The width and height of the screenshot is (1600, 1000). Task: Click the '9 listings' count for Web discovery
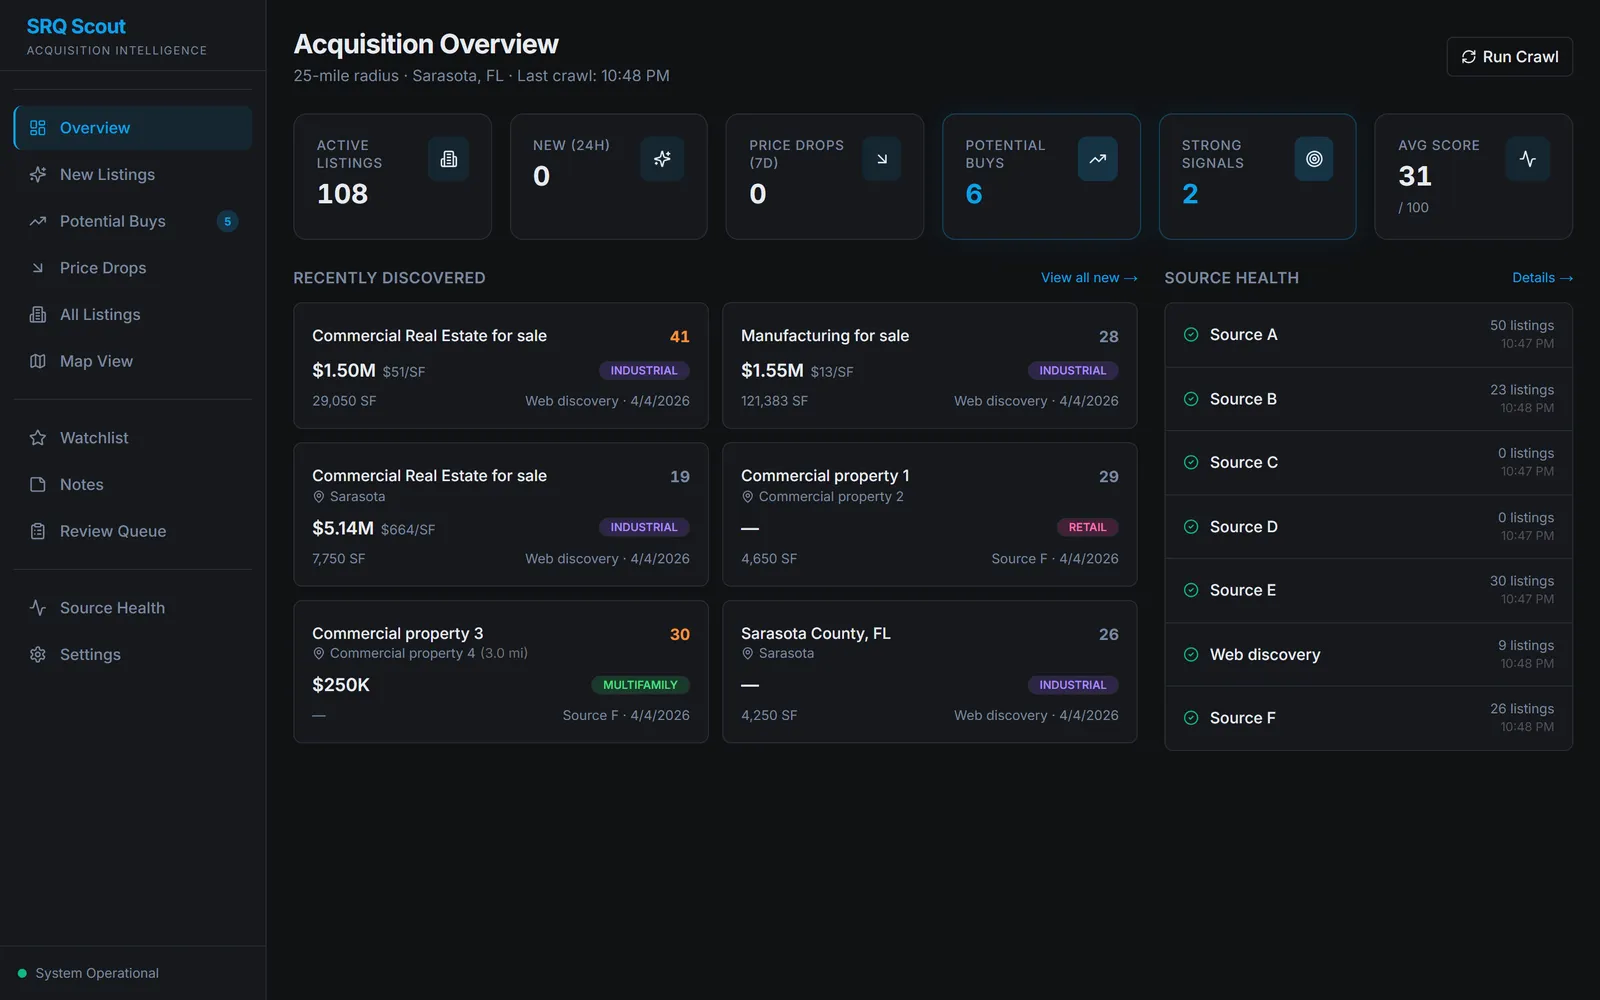click(1526, 645)
